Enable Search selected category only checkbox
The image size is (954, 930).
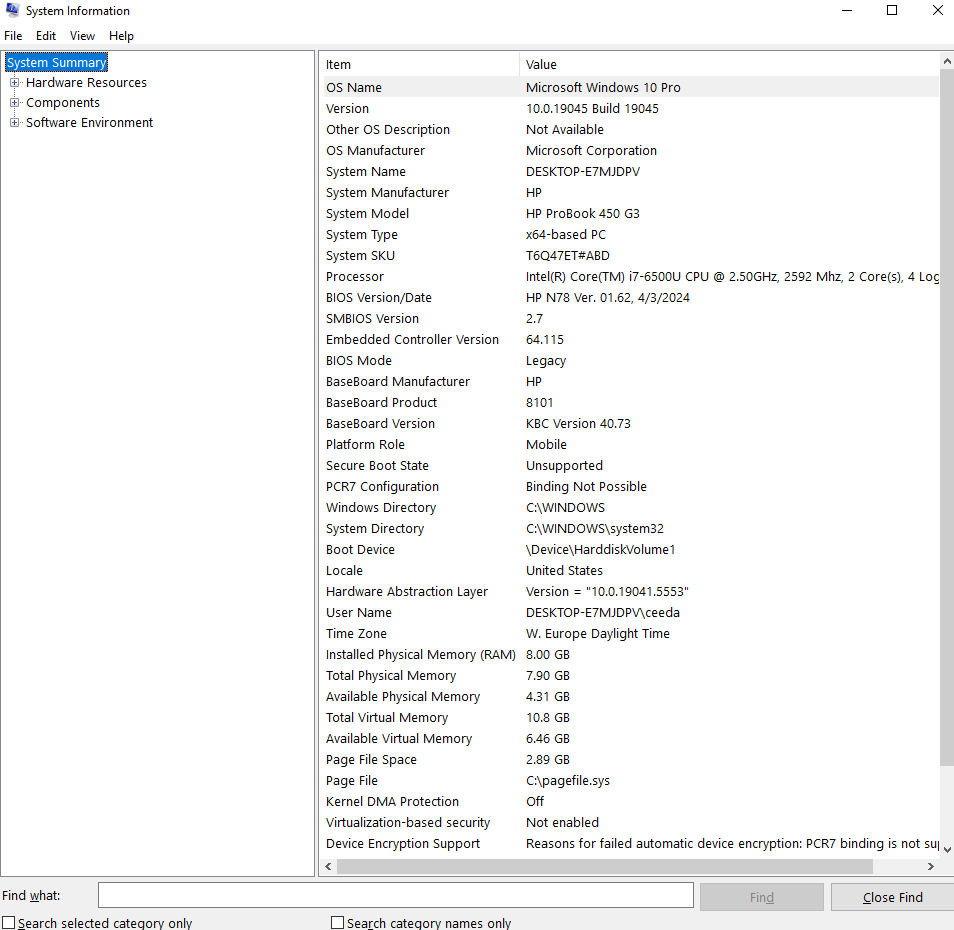(9, 923)
